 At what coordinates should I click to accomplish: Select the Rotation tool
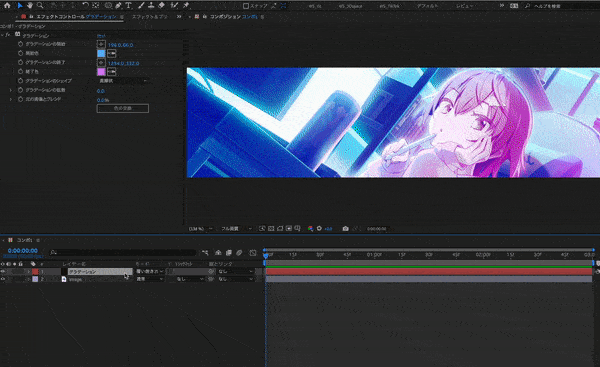(85, 5)
